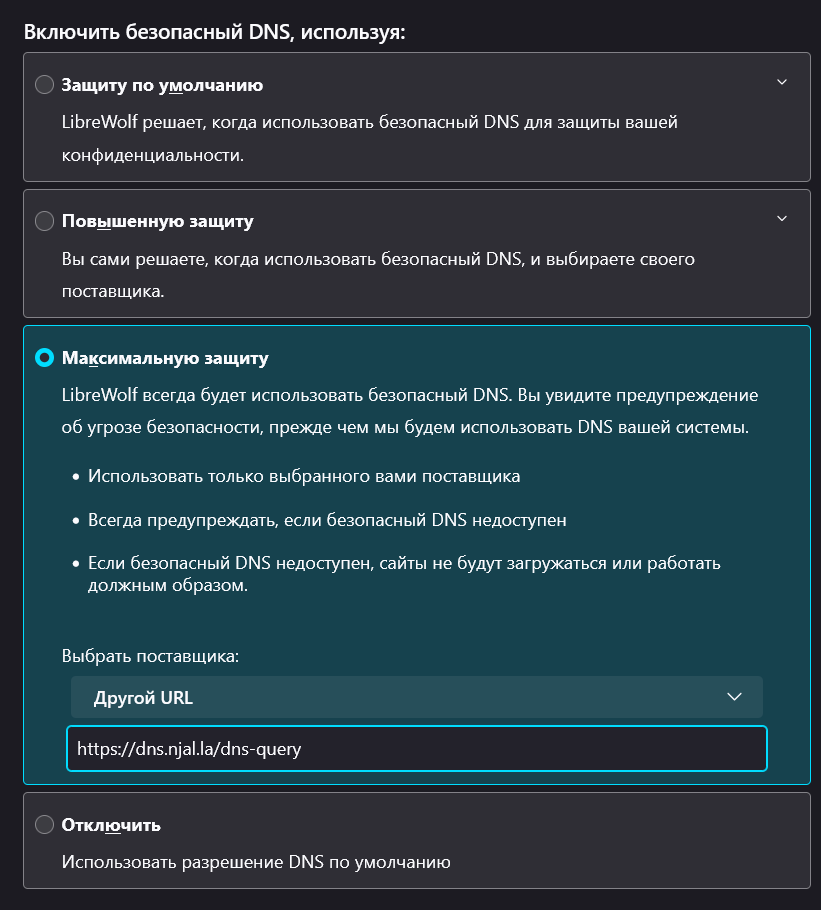Select the "Отключить" radio button
The height and width of the screenshot is (910, 821).
click(44, 825)
